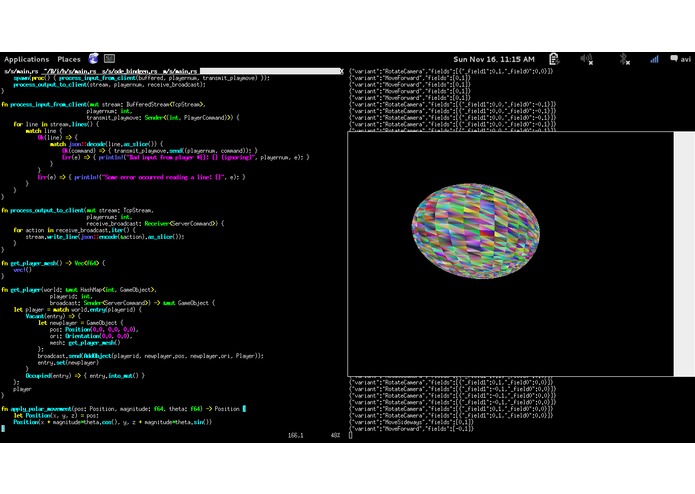
Task: Open the Places menu
Action: pyautogui.click(x=69, y=59)
